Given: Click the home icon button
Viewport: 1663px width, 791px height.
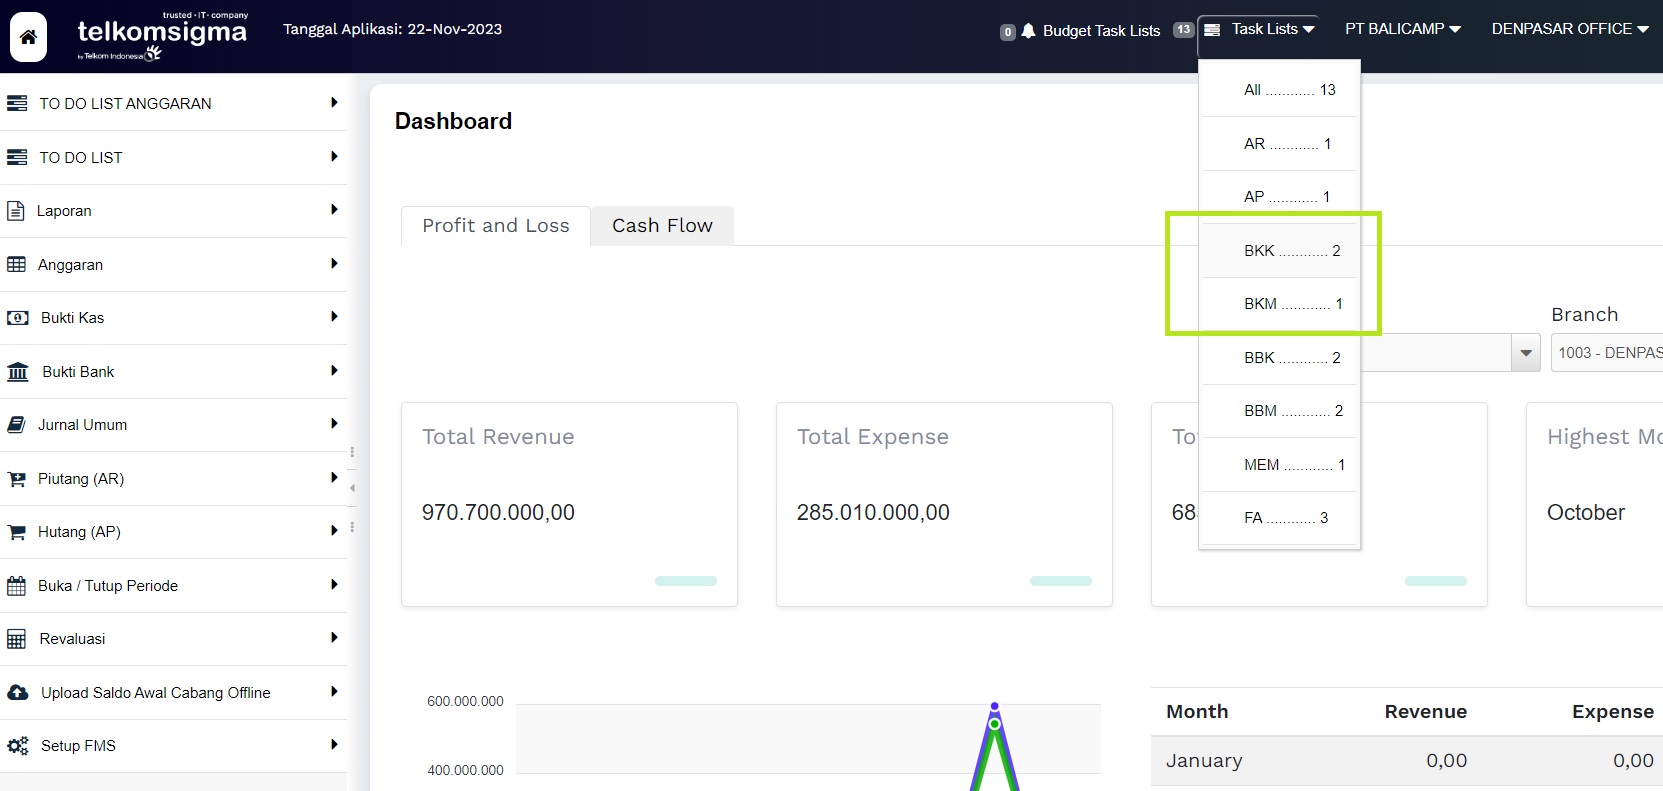Looking at the screenshot, I should pyautogui.click(x=28, y=37).
